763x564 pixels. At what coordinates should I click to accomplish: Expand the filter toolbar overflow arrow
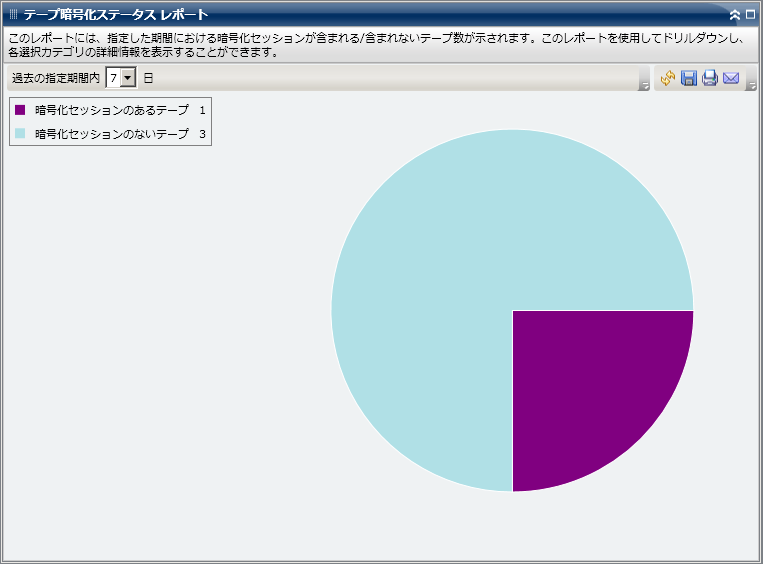coord(644,86)
